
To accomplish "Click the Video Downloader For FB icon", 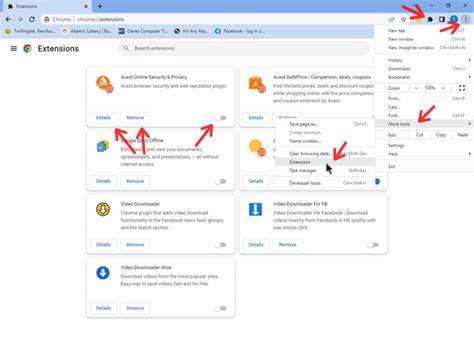I will tap(255, 209).
